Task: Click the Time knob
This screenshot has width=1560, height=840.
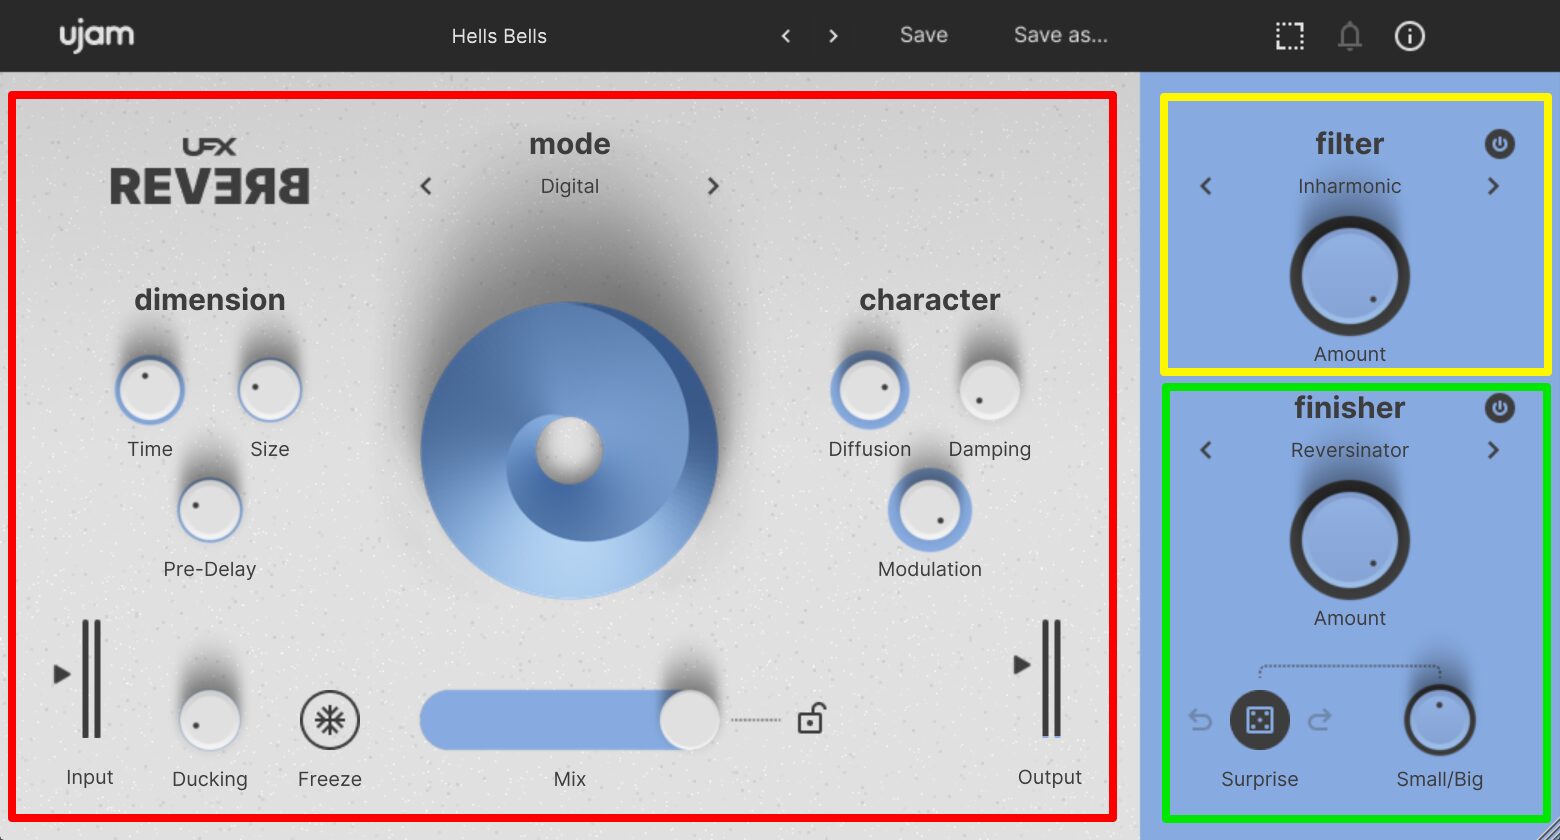Action: coord(150,391)
